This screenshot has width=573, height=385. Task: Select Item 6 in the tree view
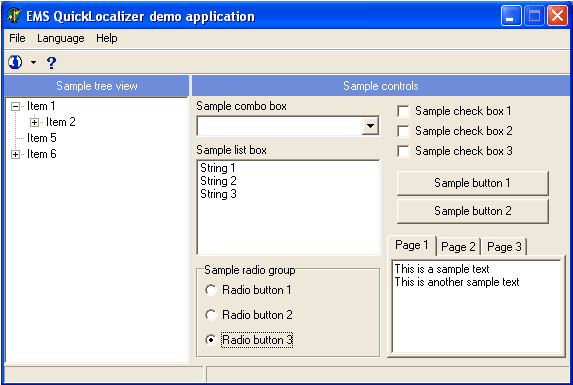pyautogui.click(x=42, y=154)
